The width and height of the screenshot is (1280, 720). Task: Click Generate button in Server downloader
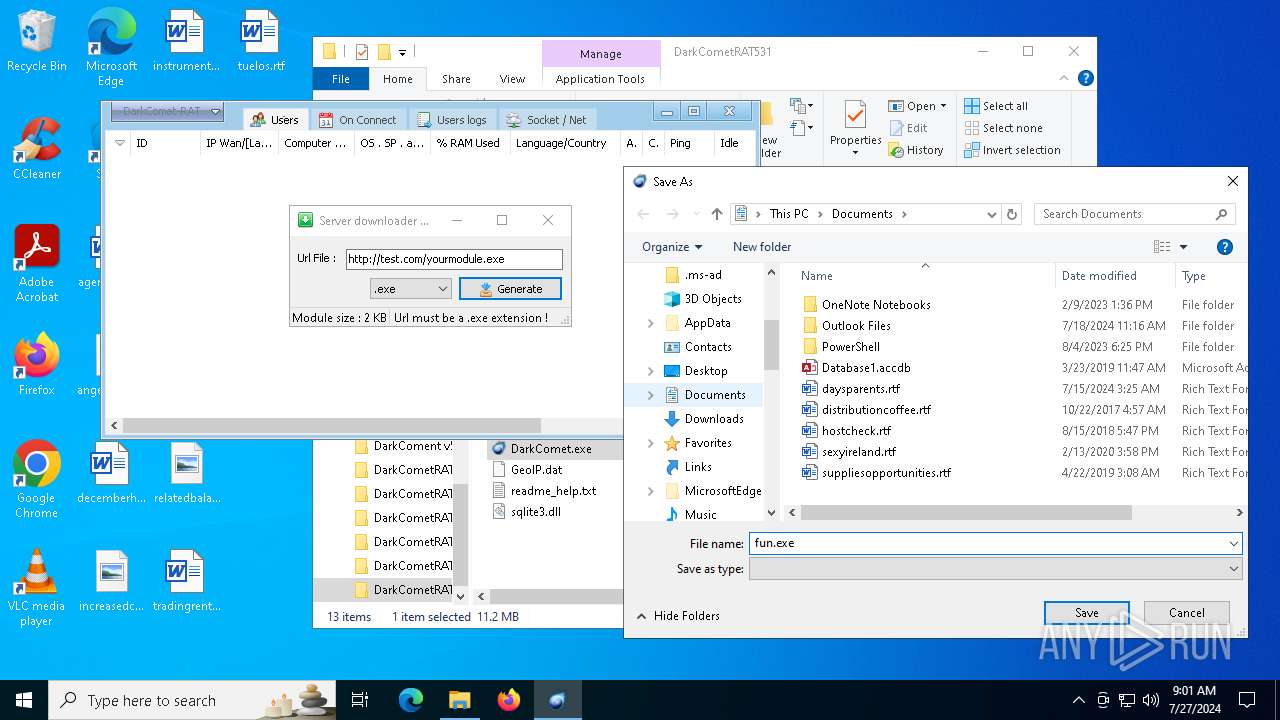[510, 289]
